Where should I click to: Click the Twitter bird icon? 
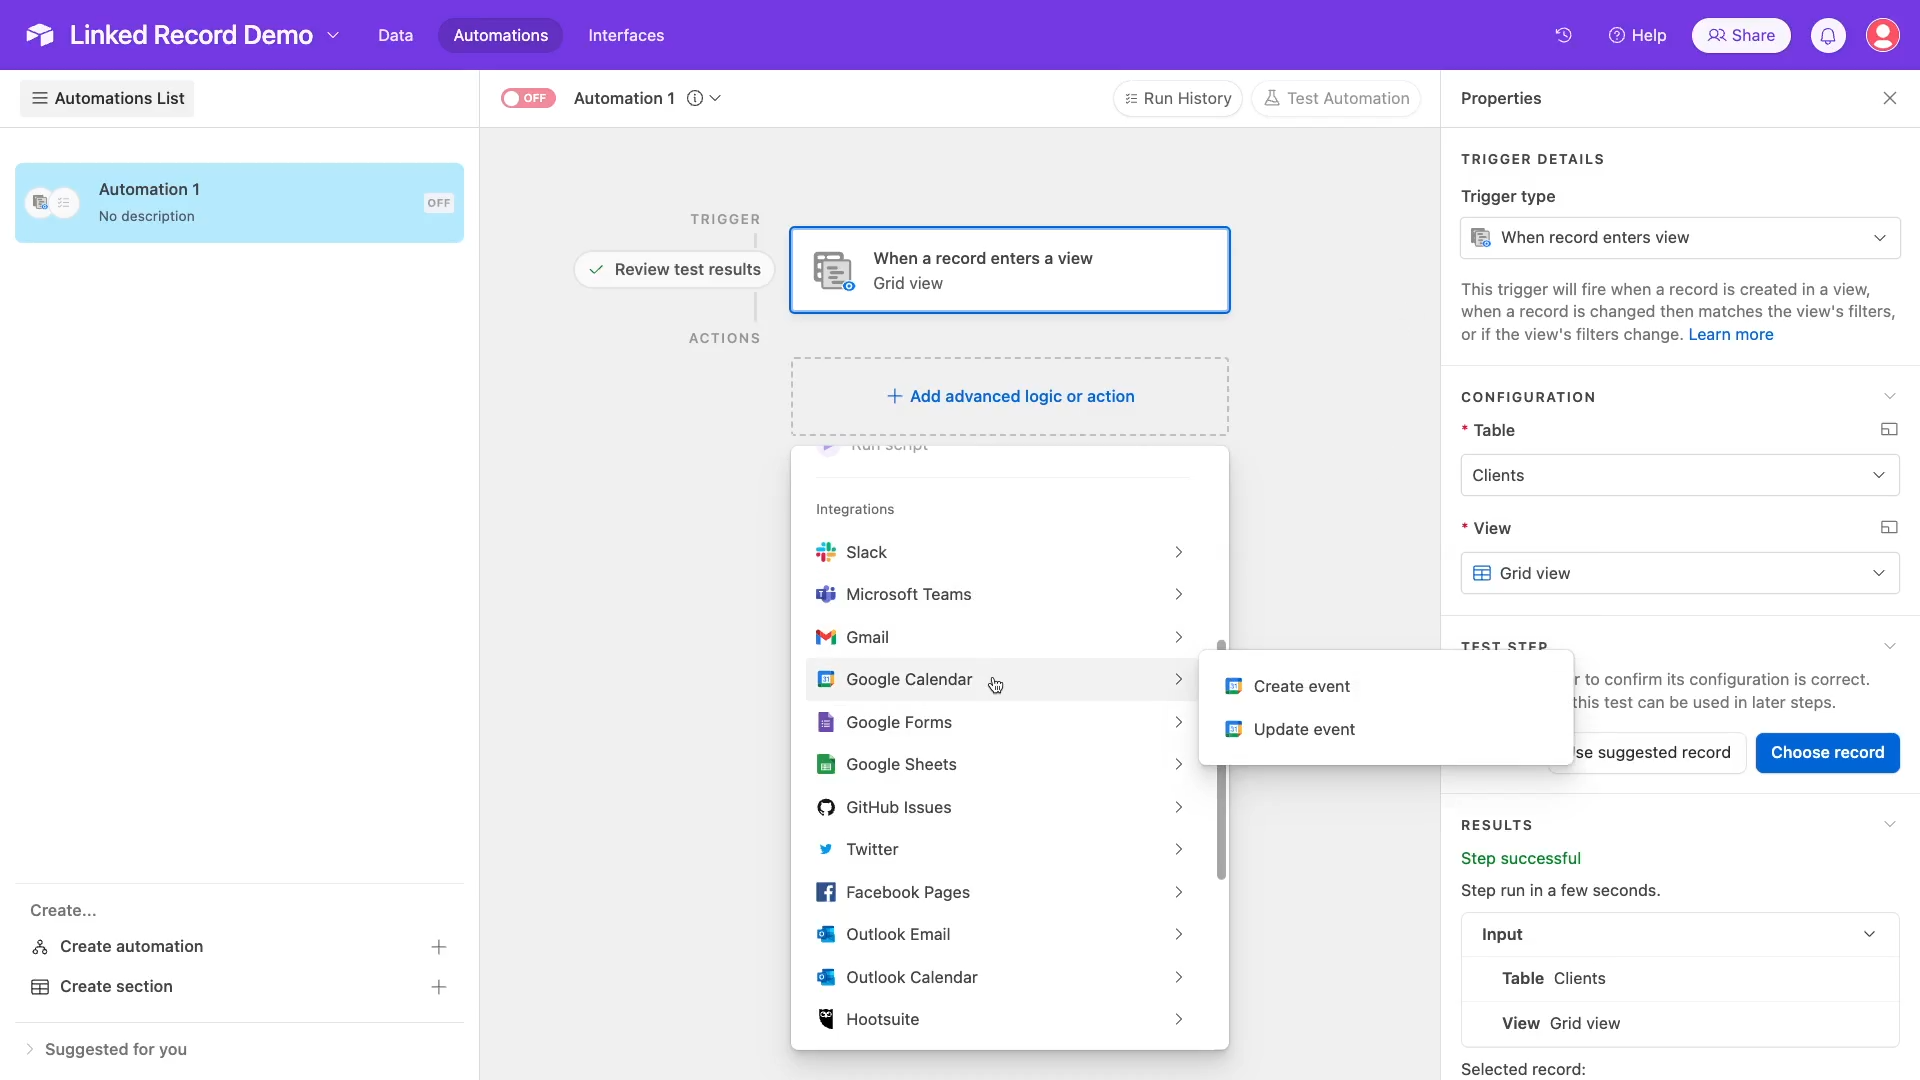pyautogui.click(x=826, y=849)
